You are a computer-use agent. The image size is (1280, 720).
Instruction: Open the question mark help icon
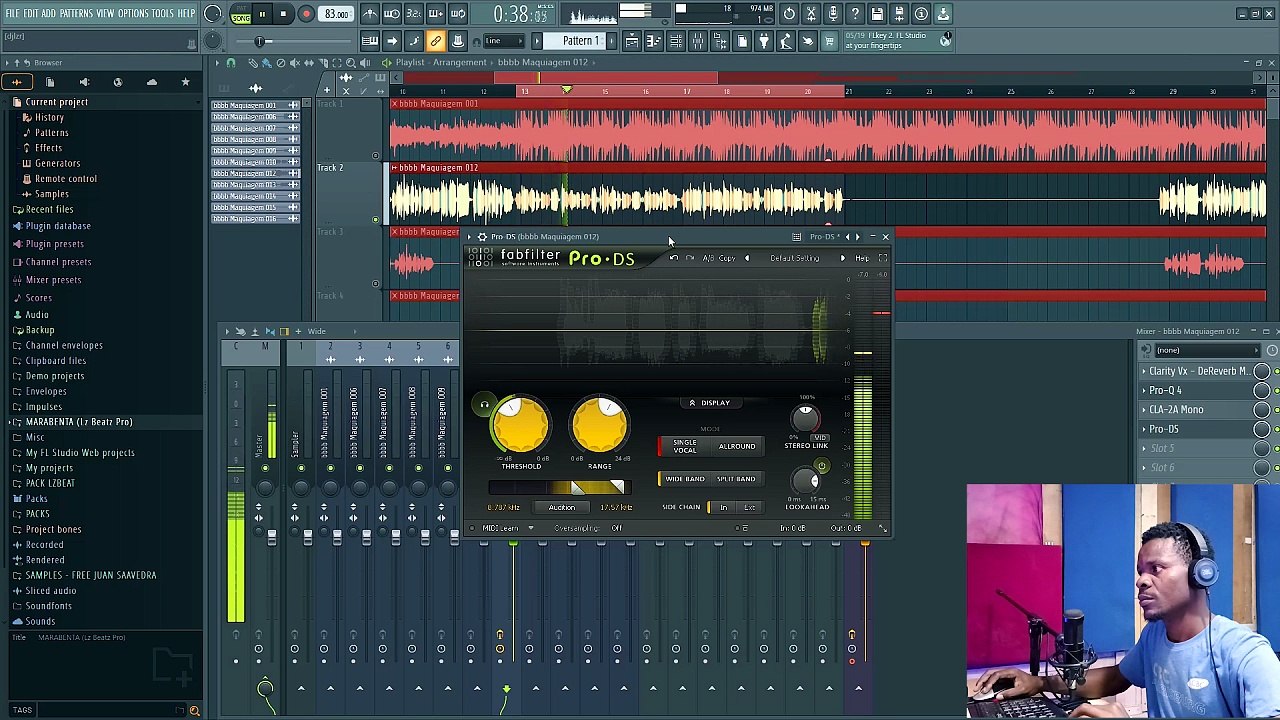855,14
